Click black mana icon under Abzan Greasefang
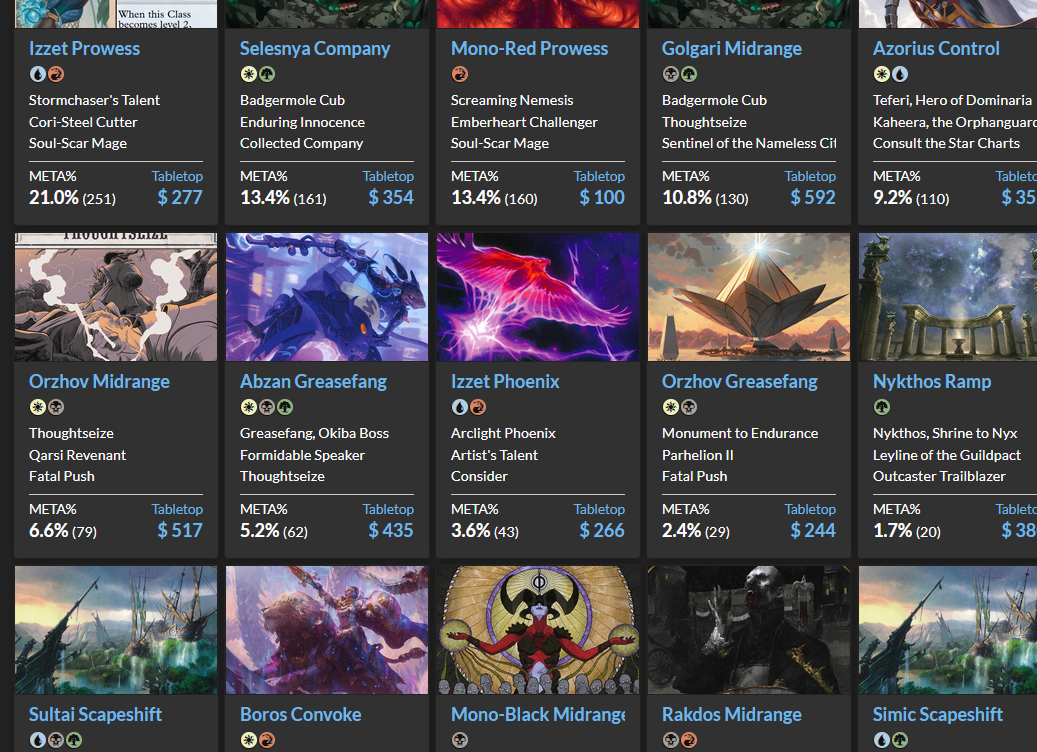1037x752 pixels. [267, 407]
